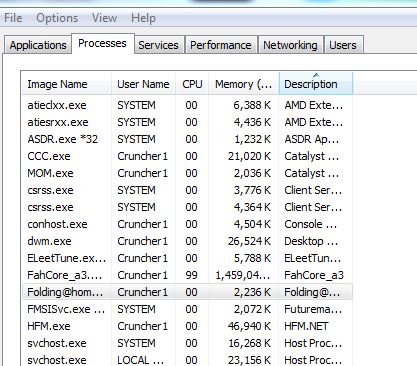
Task: Click the Desktop ... description cell
Action: [x=311, y=241]
